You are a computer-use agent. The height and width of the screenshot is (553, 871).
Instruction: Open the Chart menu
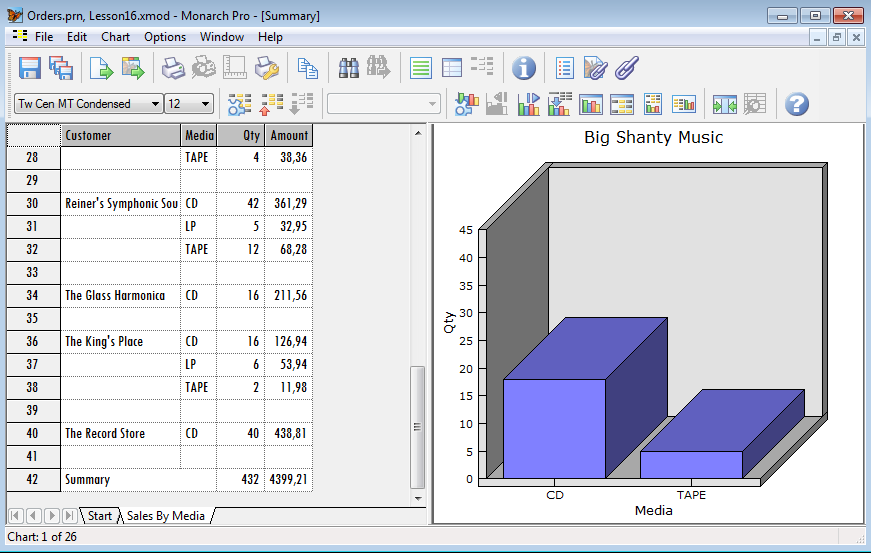click(x=115, y=37)
